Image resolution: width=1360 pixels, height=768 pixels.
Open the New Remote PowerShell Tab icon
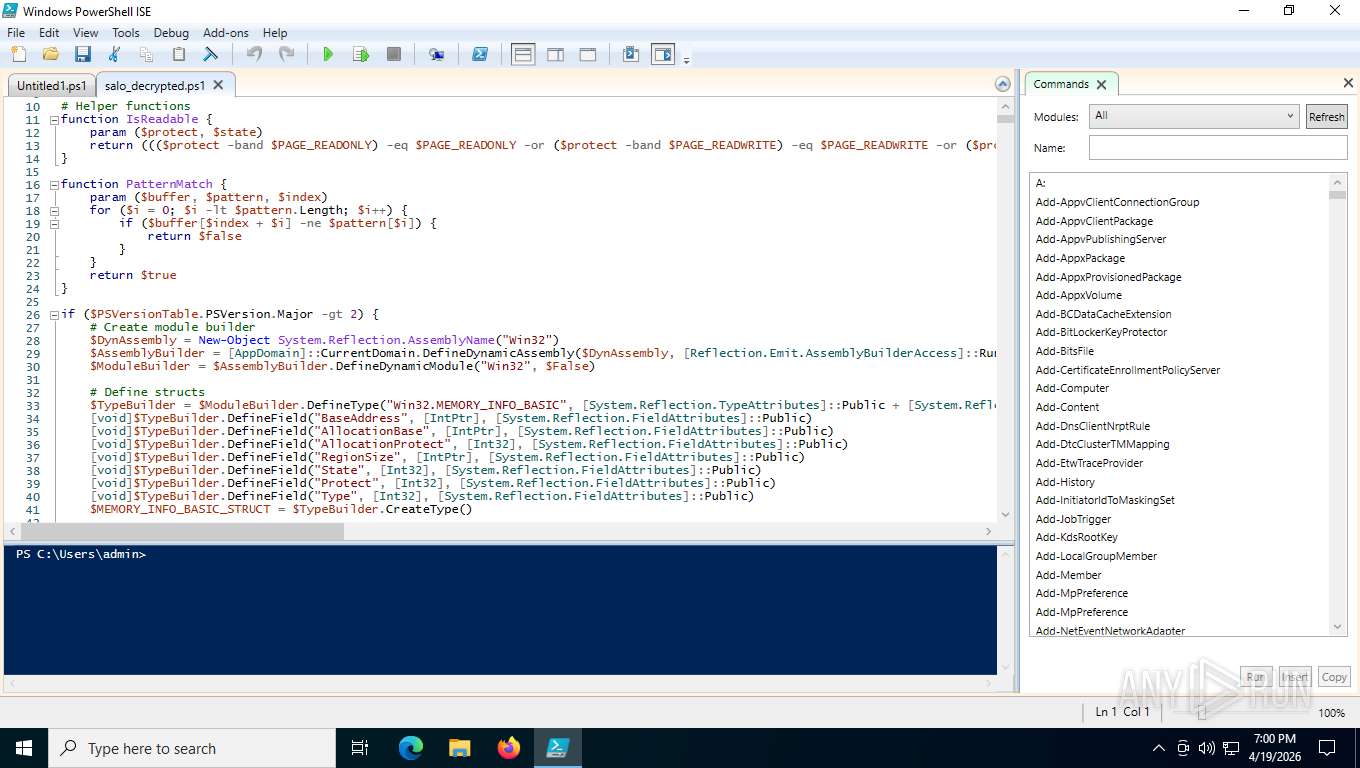437,54
